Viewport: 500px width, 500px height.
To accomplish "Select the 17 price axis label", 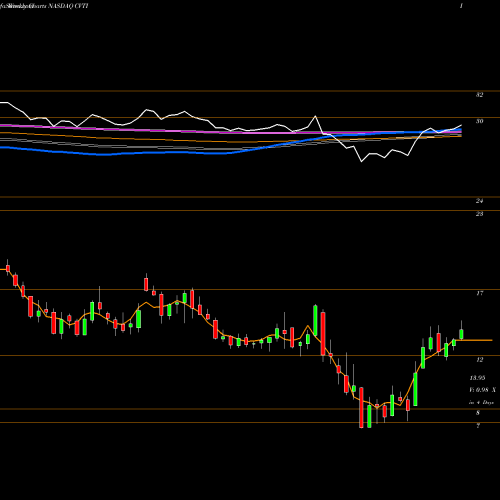I will pos(479,293).
